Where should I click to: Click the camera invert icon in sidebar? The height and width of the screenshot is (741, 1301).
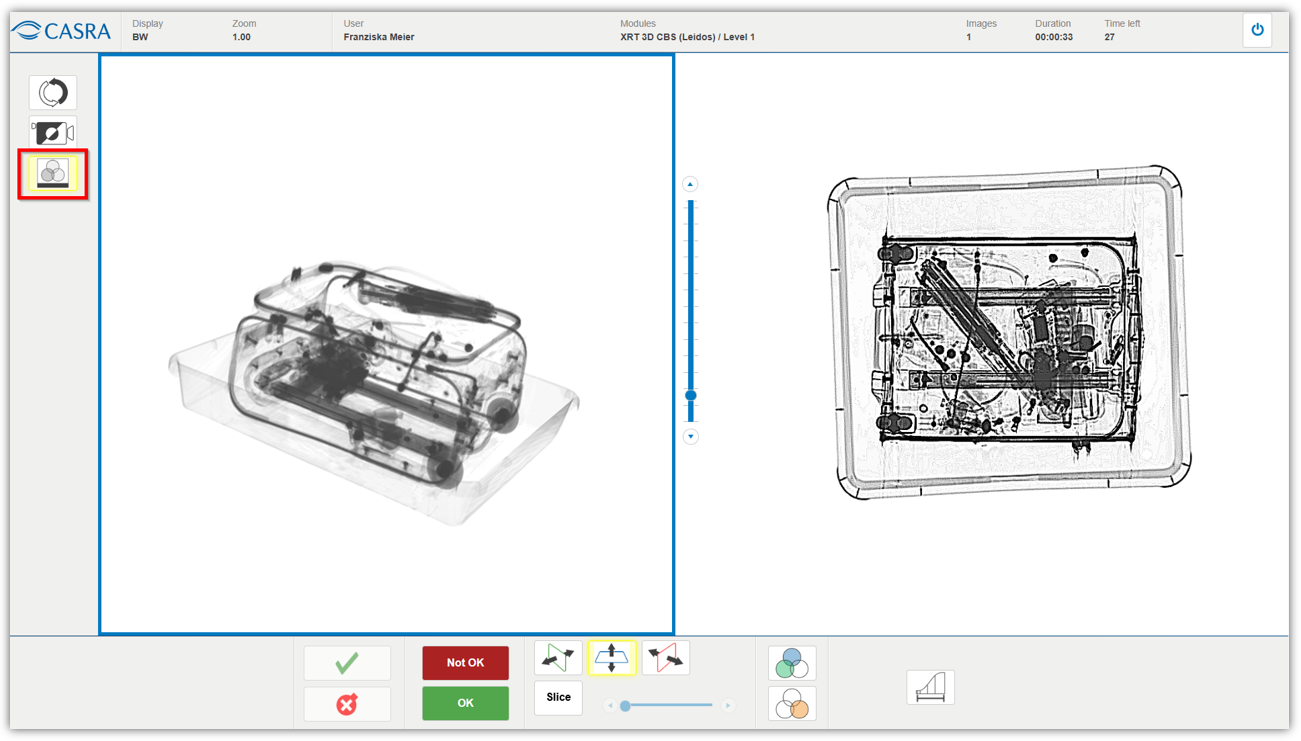click(53, 132)
